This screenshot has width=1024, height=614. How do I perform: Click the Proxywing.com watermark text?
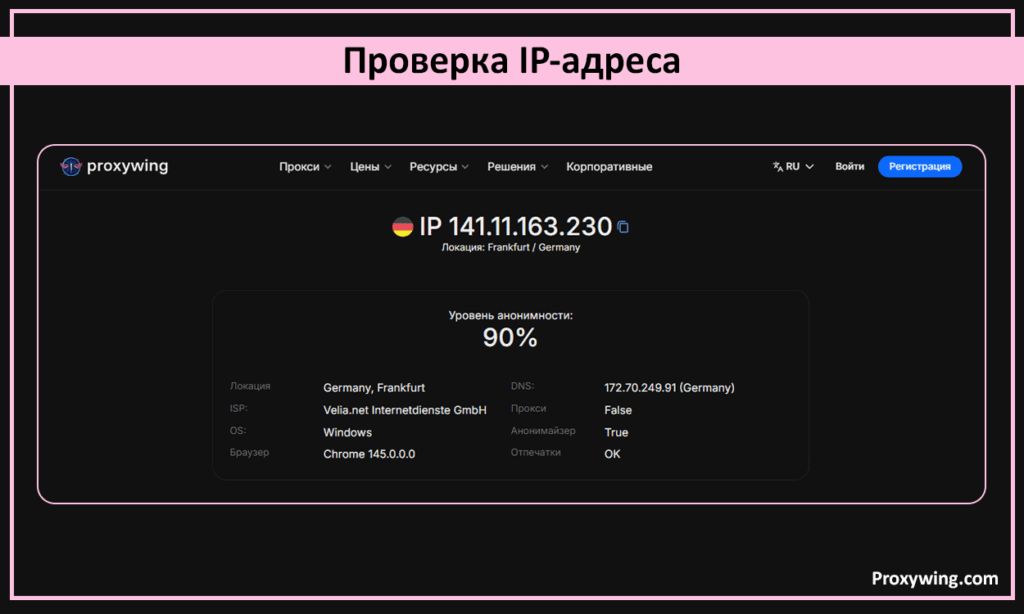pyautogui.click(x=934, y=578)
